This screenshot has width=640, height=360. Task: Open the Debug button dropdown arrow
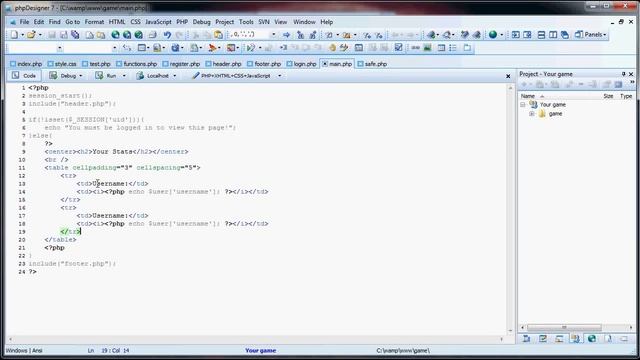click(x=81, y=76)
